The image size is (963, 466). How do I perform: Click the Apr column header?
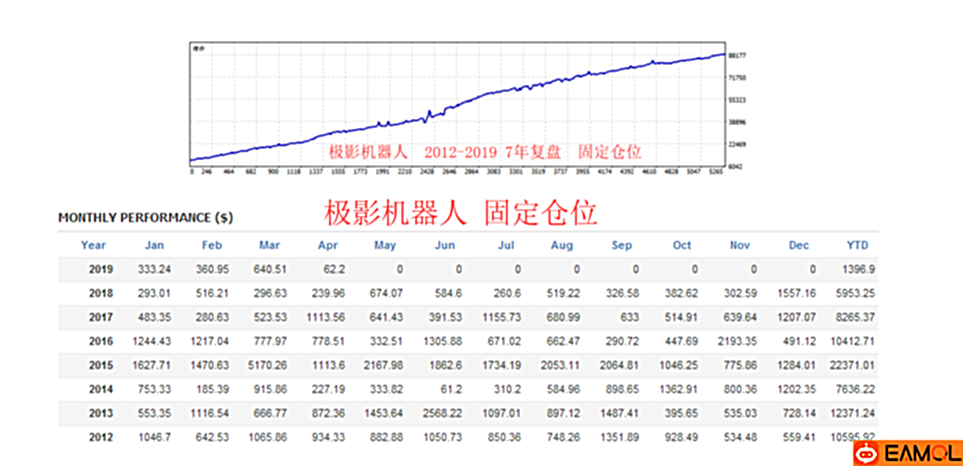(x=328, y=246)
